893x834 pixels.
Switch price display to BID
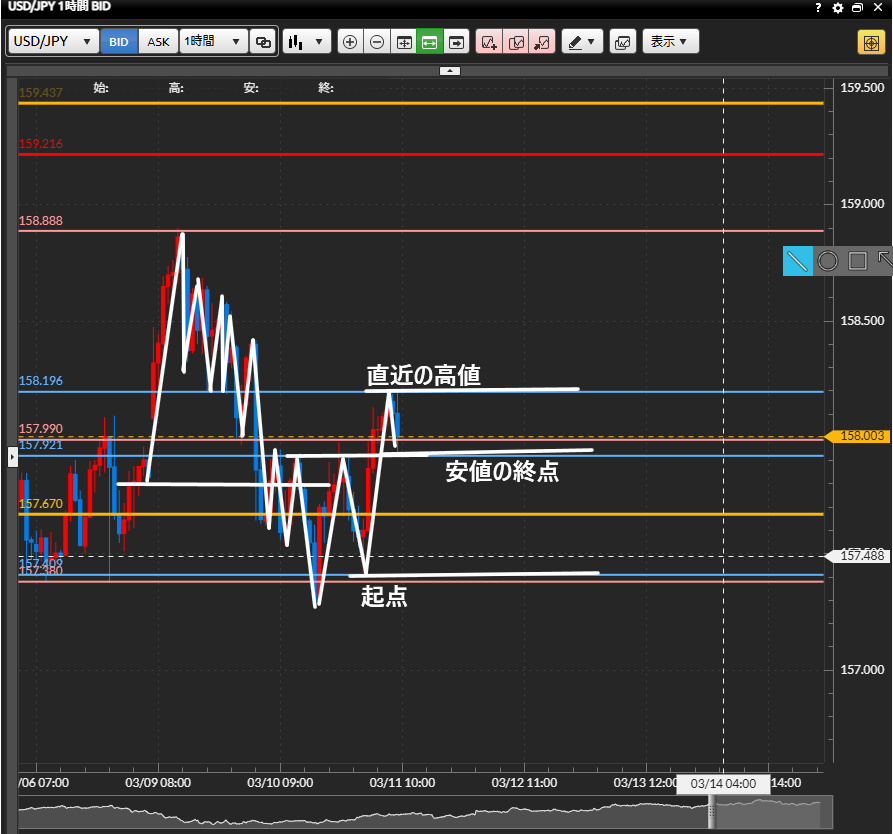pyautogui.click(x=119, y=42)
